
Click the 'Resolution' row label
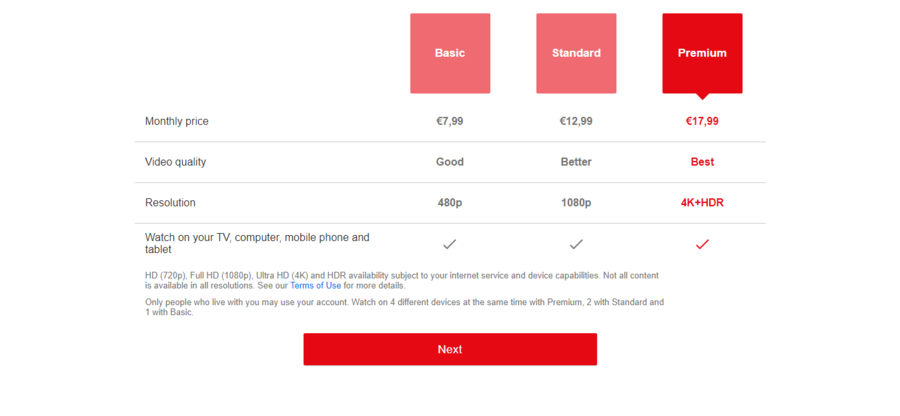[x=171, y=203]
